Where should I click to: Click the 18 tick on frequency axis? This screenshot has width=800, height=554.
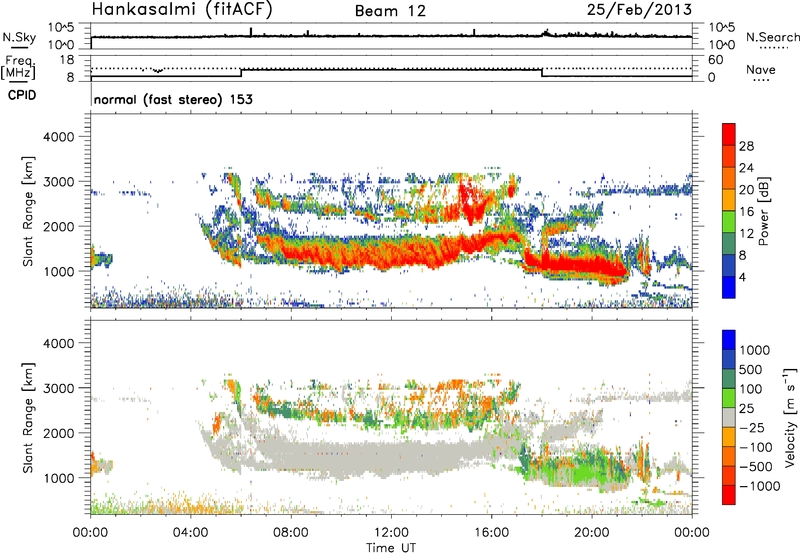pyautogui.click(x=67, y=60)
